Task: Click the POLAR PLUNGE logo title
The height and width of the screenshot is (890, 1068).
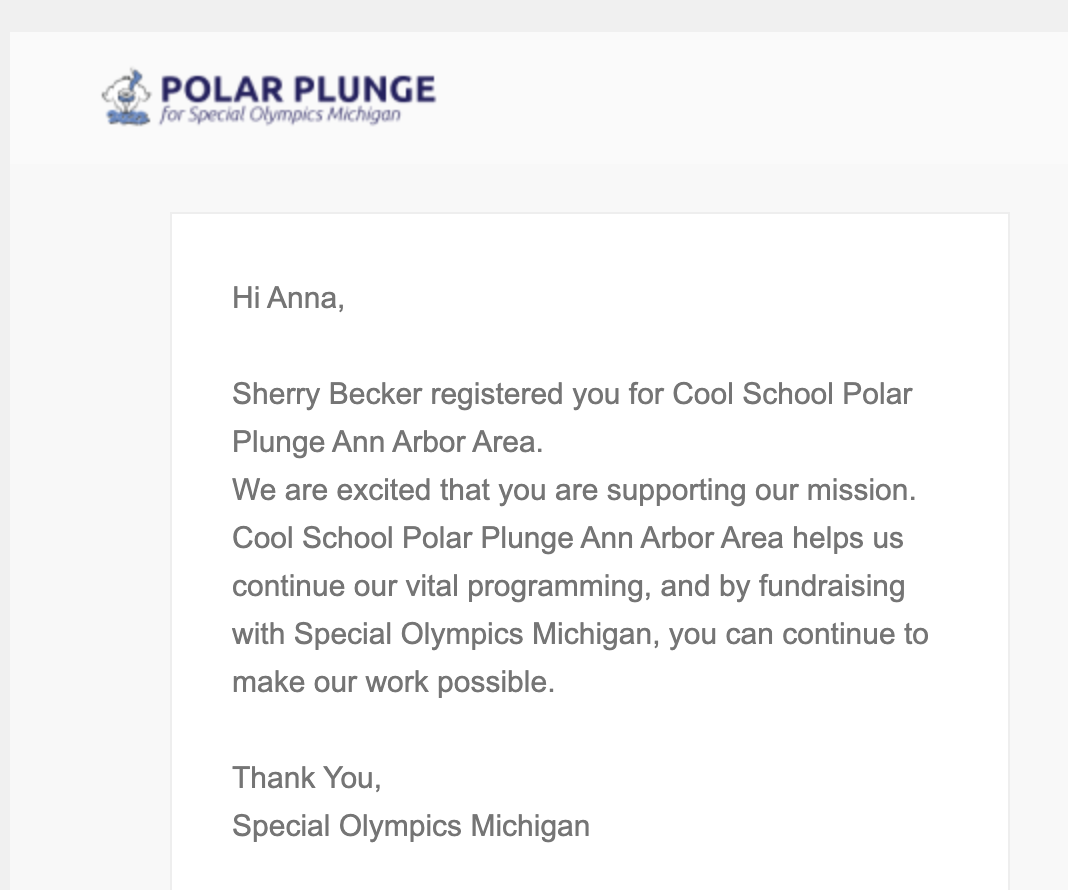Action: tap(297, 89)
